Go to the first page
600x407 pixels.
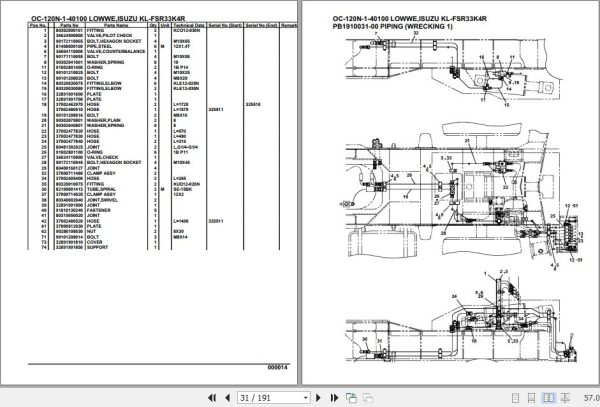coord(212,398)
